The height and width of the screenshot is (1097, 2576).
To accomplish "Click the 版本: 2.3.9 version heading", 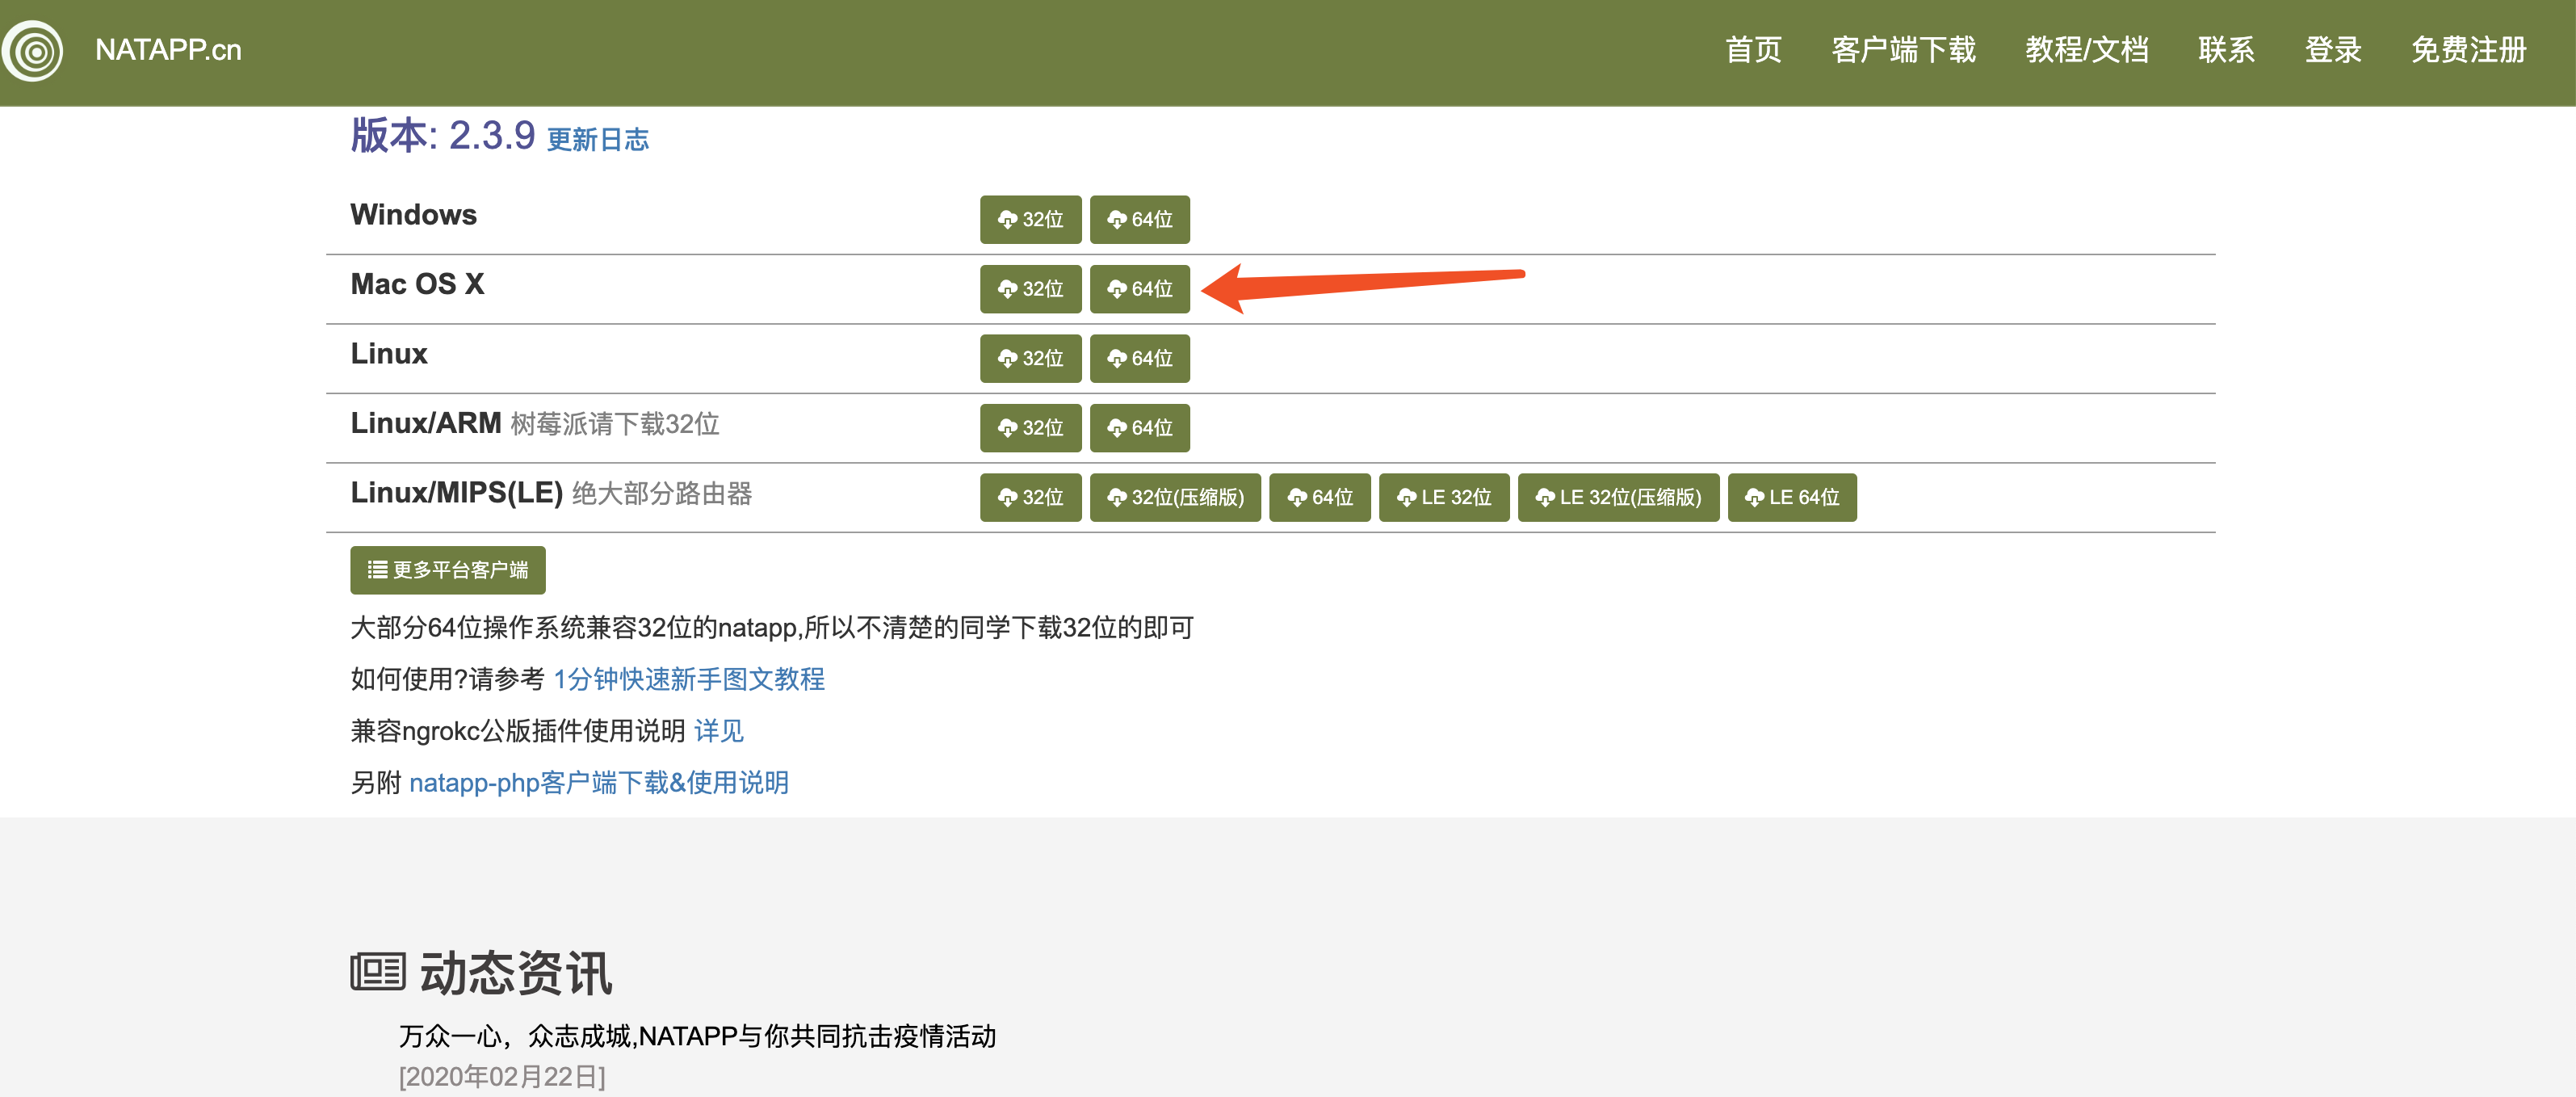I will coord(442,136).
